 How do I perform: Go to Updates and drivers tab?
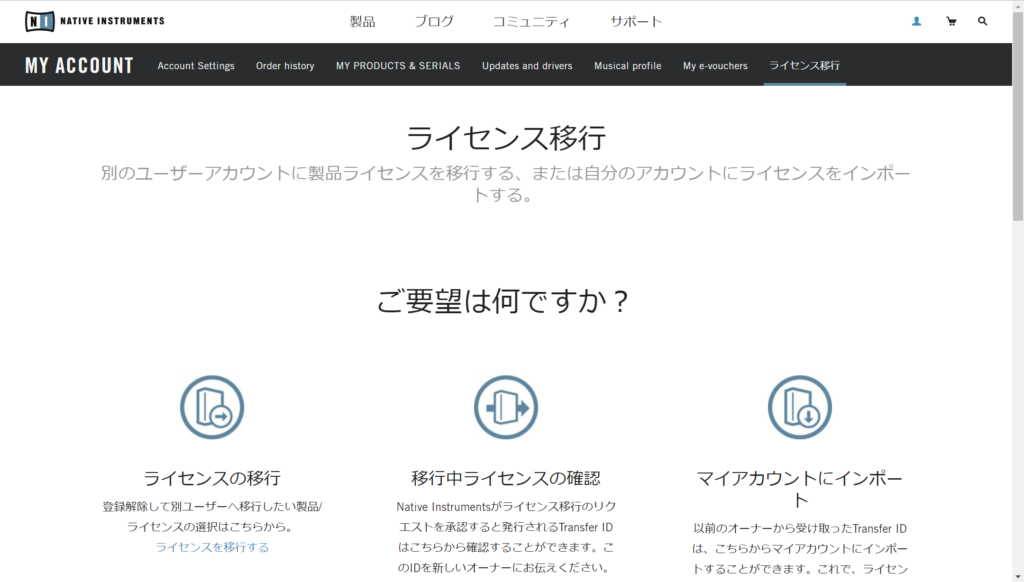(x=527, y=66)
